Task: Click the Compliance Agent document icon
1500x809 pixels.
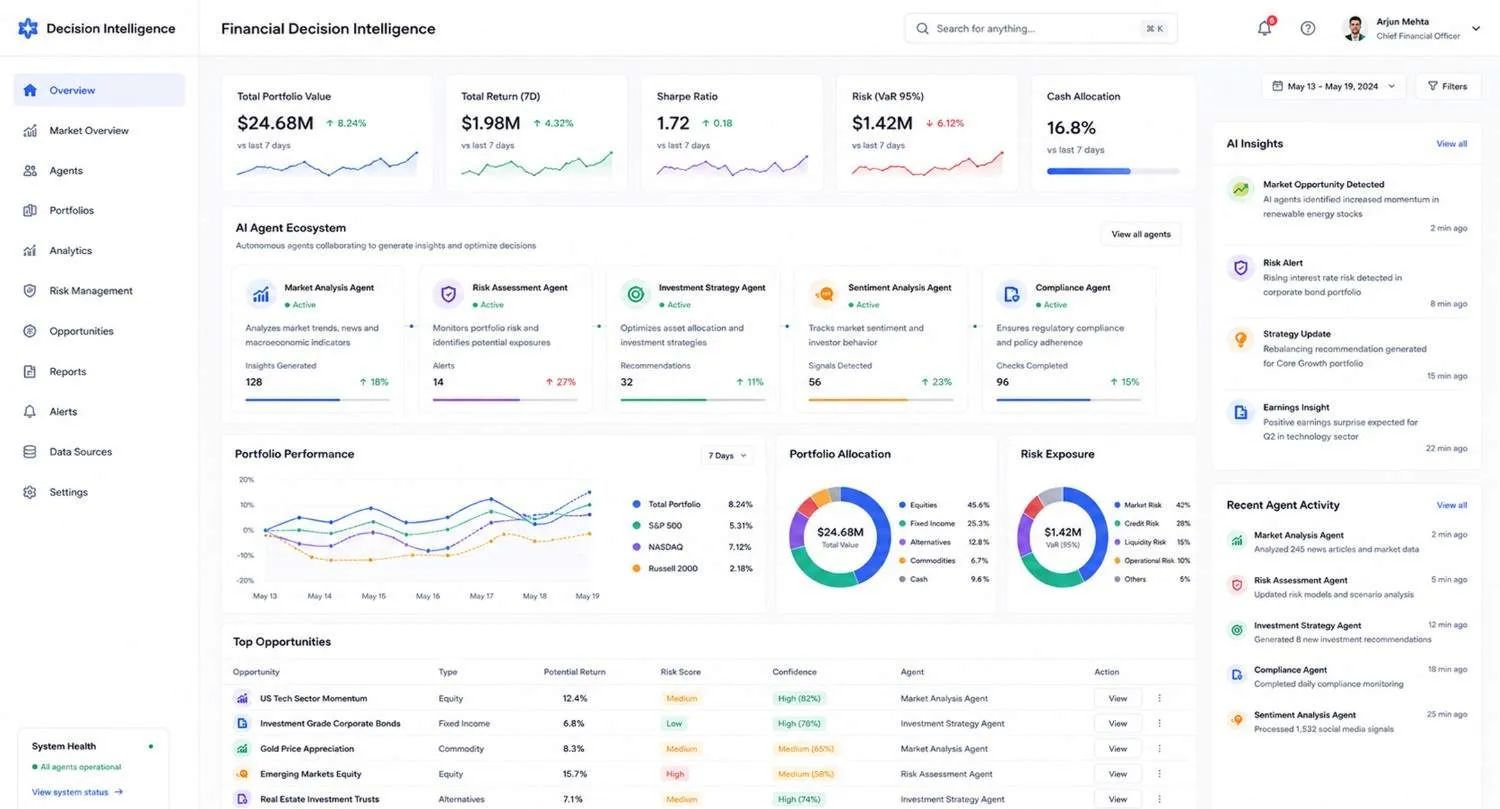Action: coord(1012,294)
